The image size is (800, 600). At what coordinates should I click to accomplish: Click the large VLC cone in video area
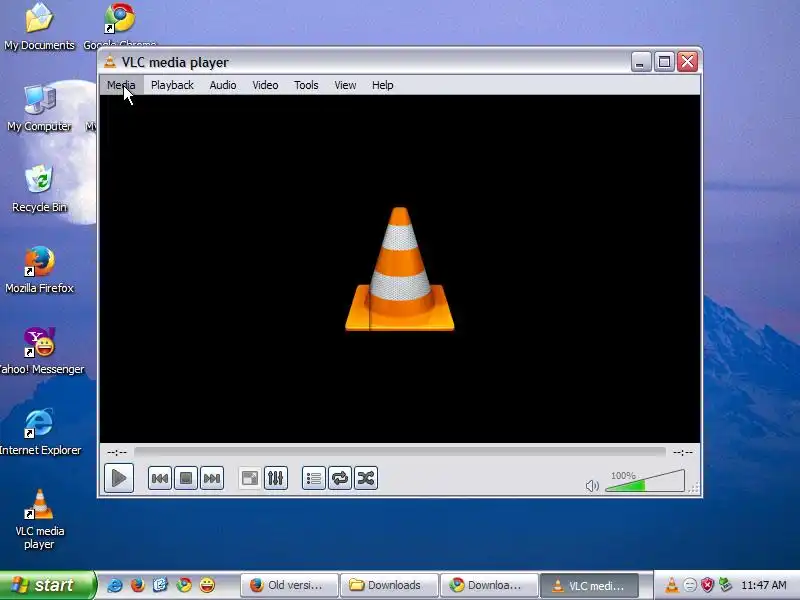coord(399,269)
